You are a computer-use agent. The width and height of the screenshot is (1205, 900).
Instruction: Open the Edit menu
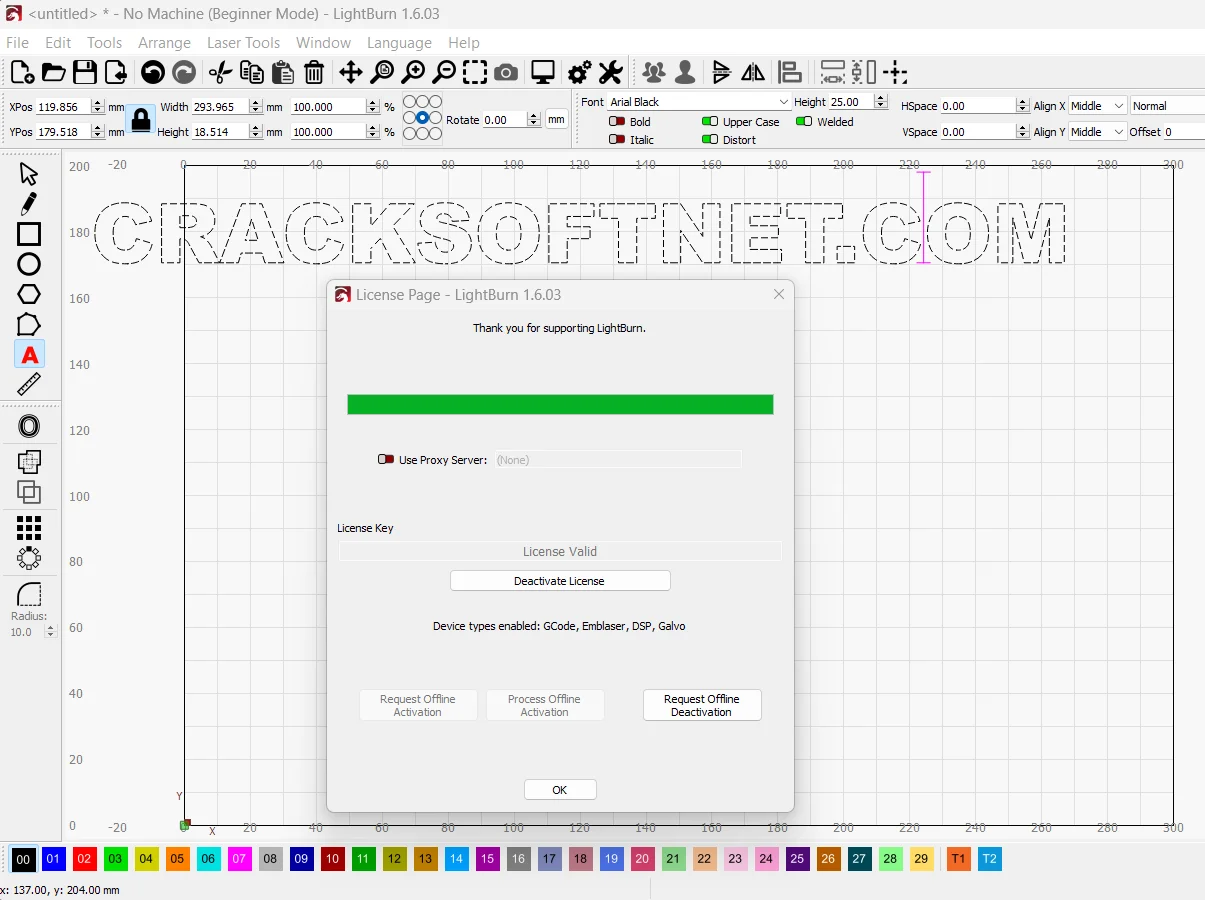58,43
